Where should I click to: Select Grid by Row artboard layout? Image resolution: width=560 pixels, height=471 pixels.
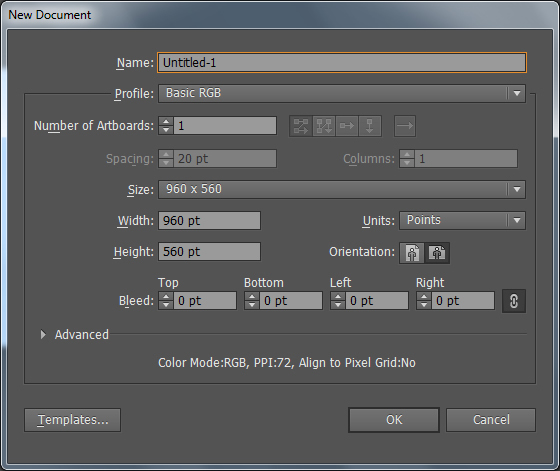(301, 126)
